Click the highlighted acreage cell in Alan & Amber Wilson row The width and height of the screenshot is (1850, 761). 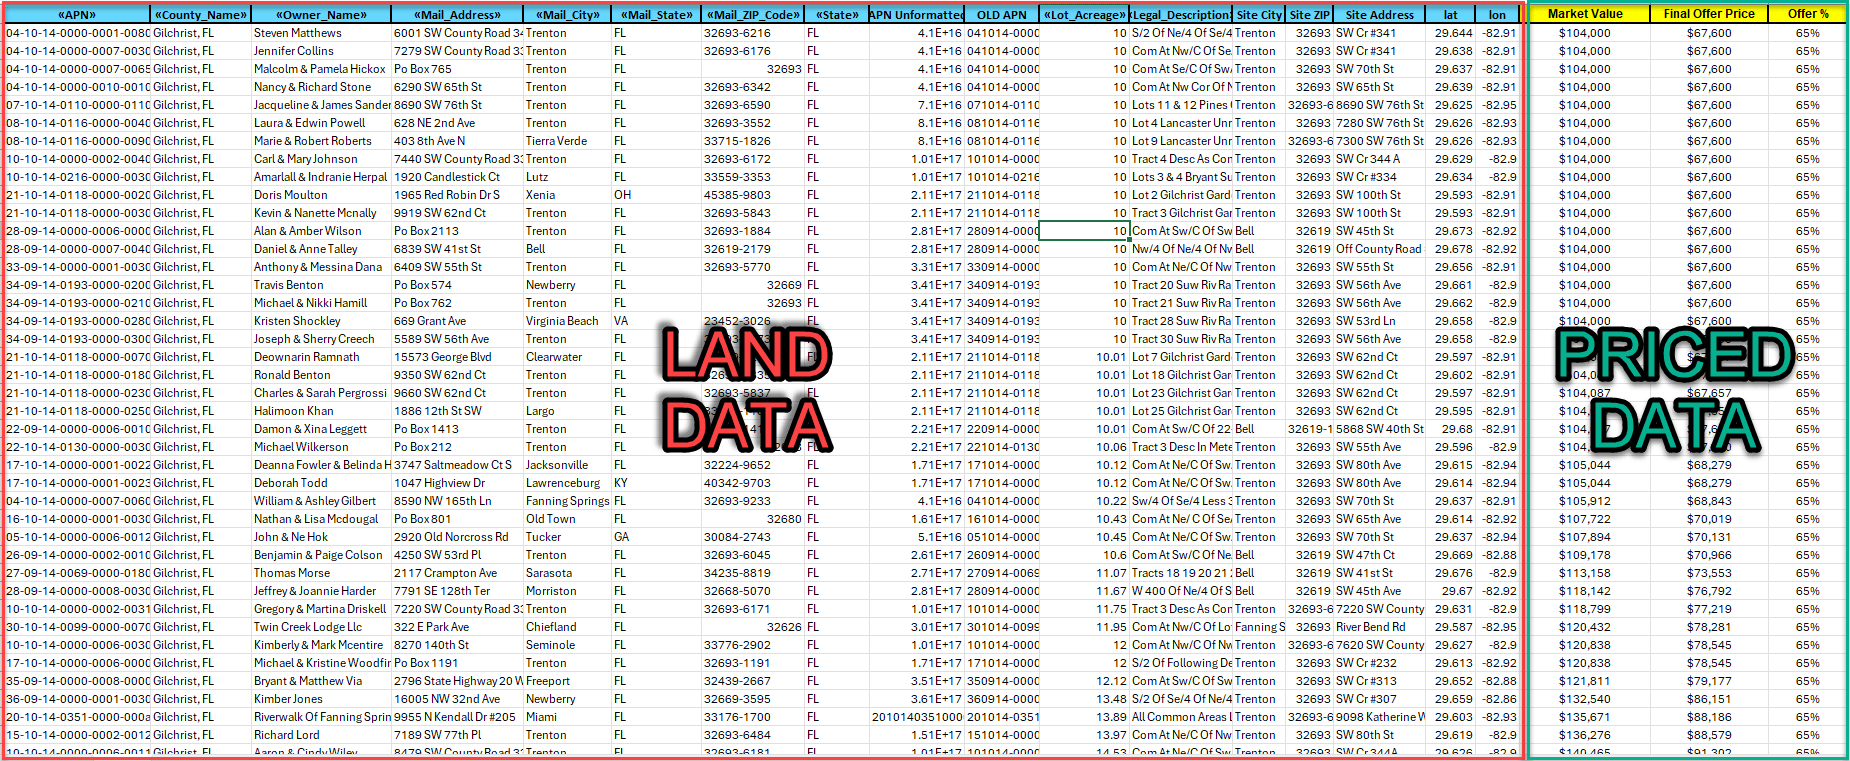[1084, 231]
